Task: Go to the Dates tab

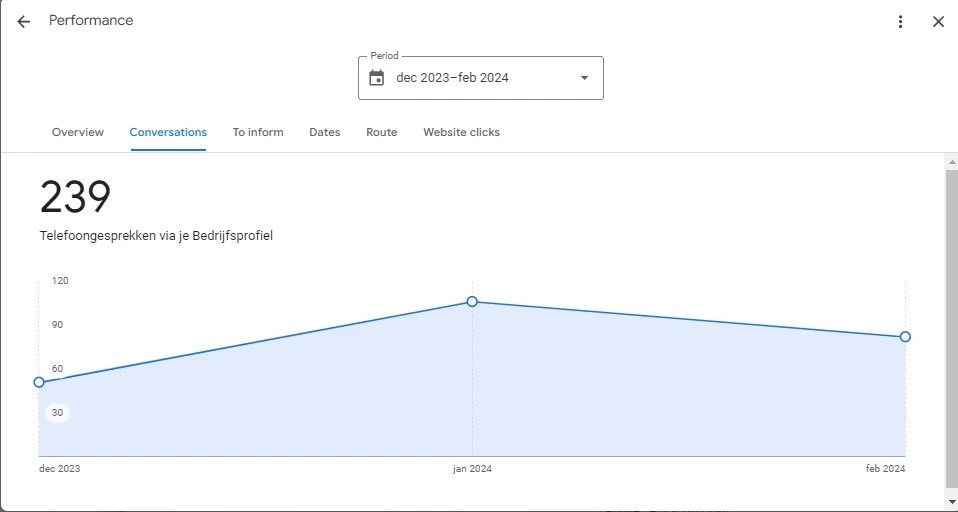Action: (324, 132)
